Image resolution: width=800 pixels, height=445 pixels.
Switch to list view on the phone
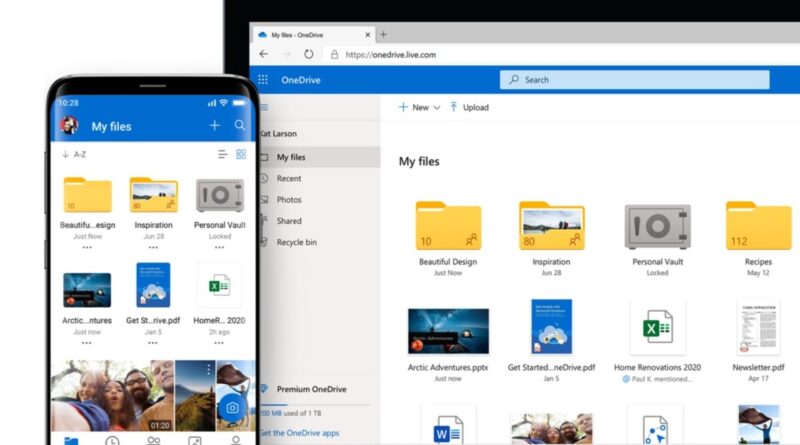point(222,154)
